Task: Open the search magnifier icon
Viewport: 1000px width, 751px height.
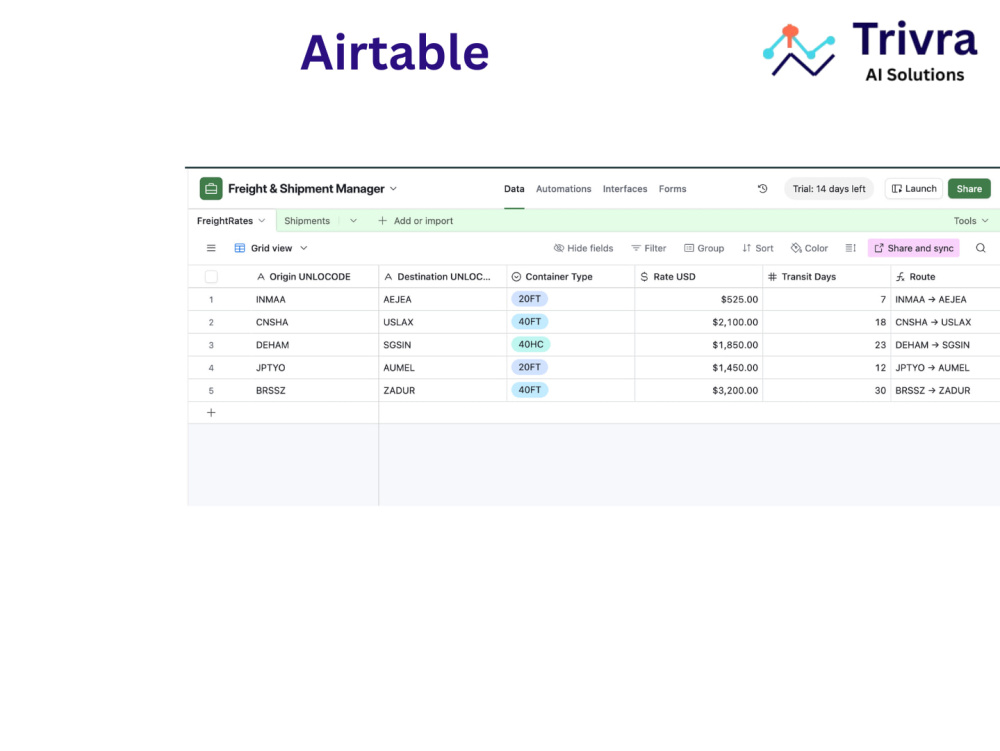Action: 980,248
